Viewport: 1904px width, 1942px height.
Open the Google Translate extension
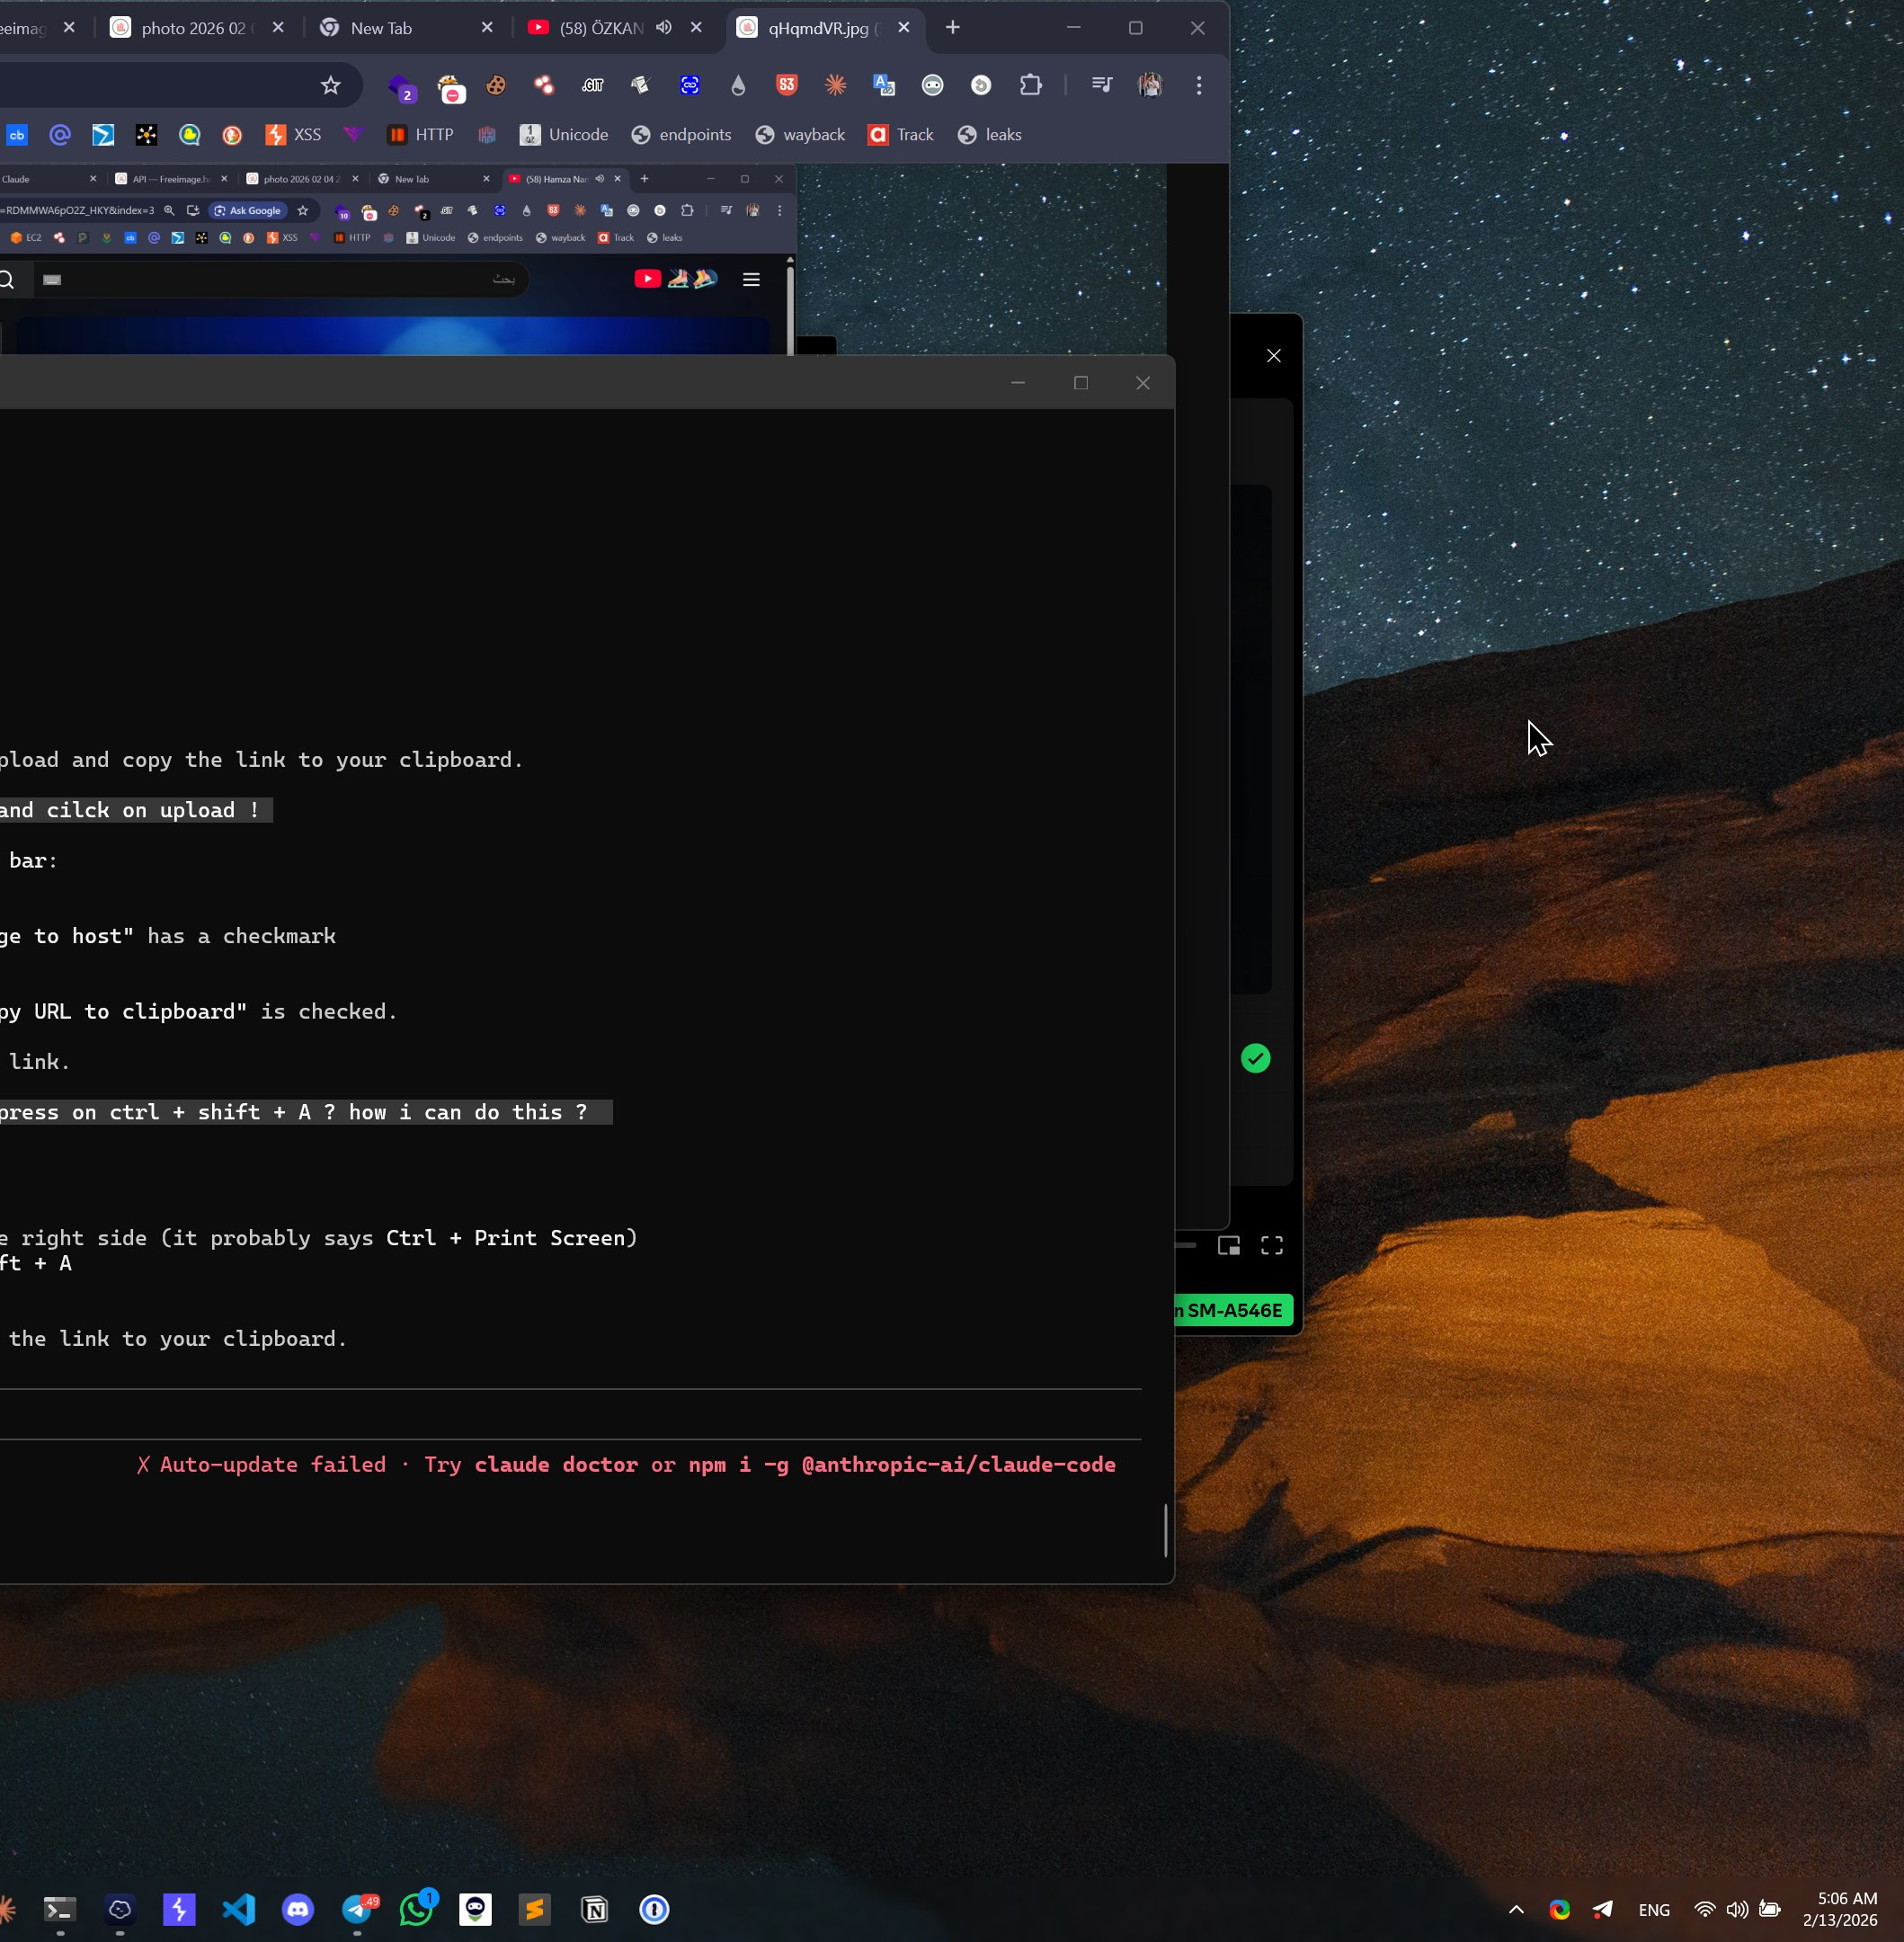pos(883,86)
